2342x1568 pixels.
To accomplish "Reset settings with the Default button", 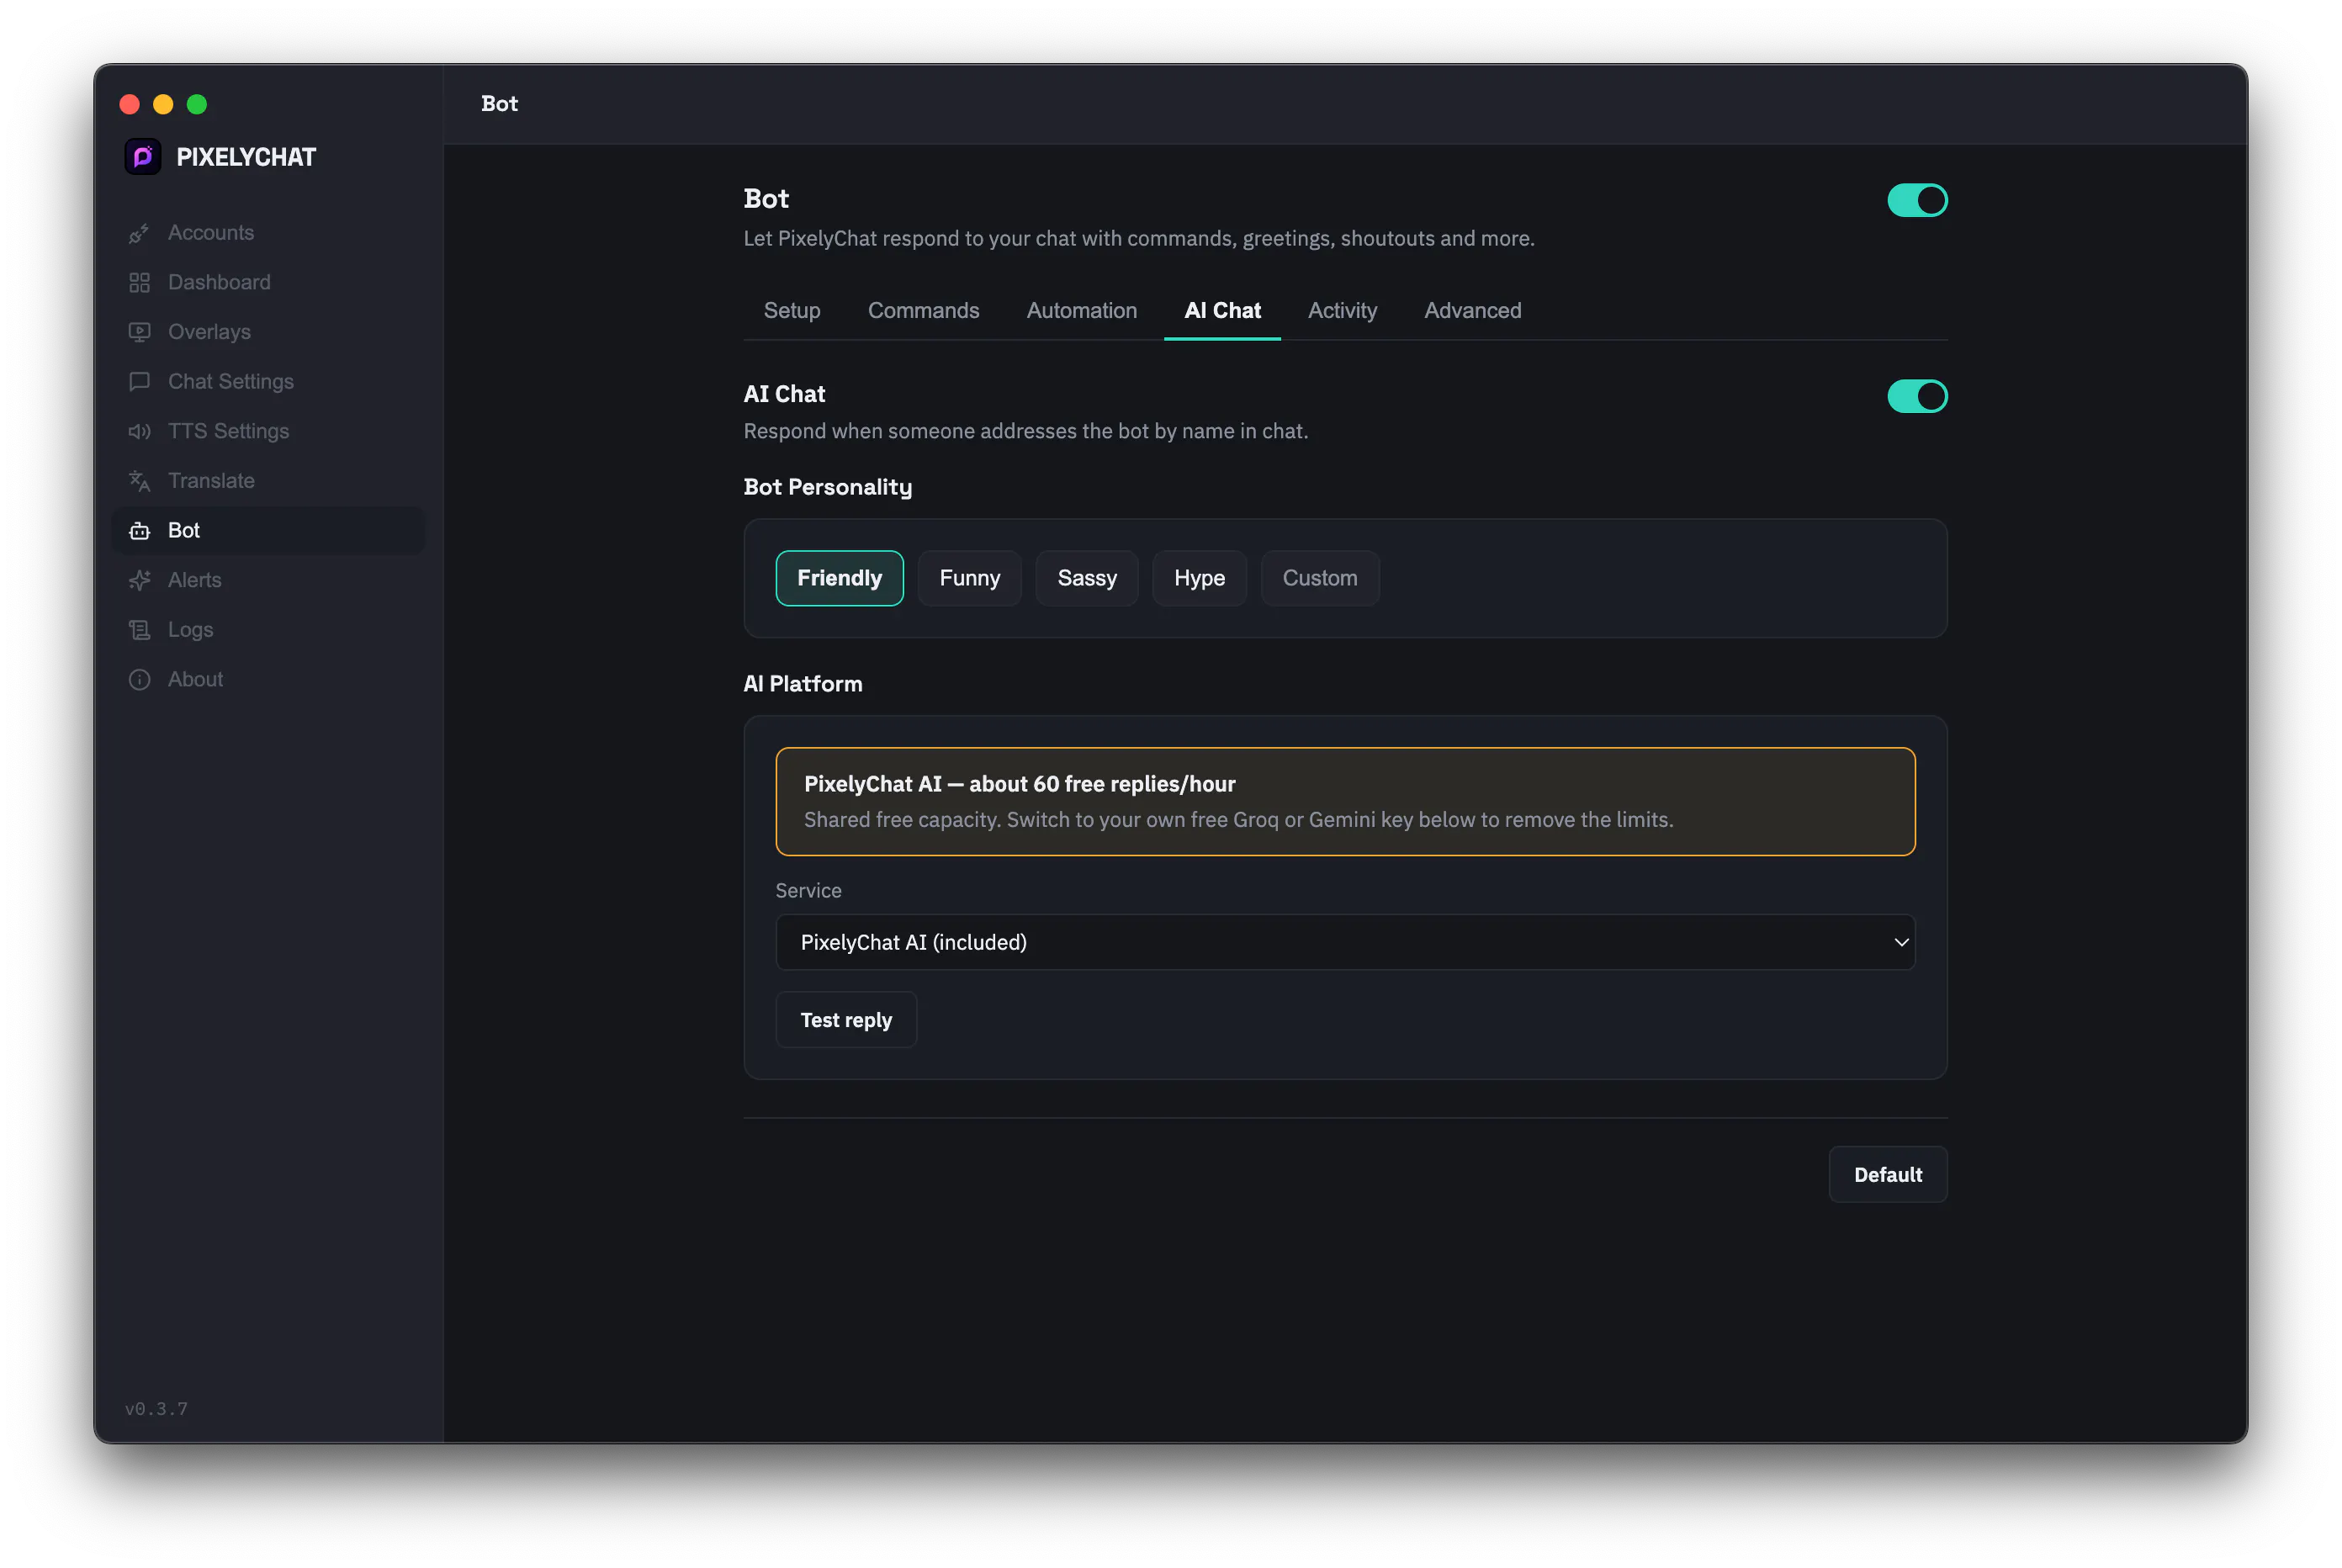I will [1888, 1175].
